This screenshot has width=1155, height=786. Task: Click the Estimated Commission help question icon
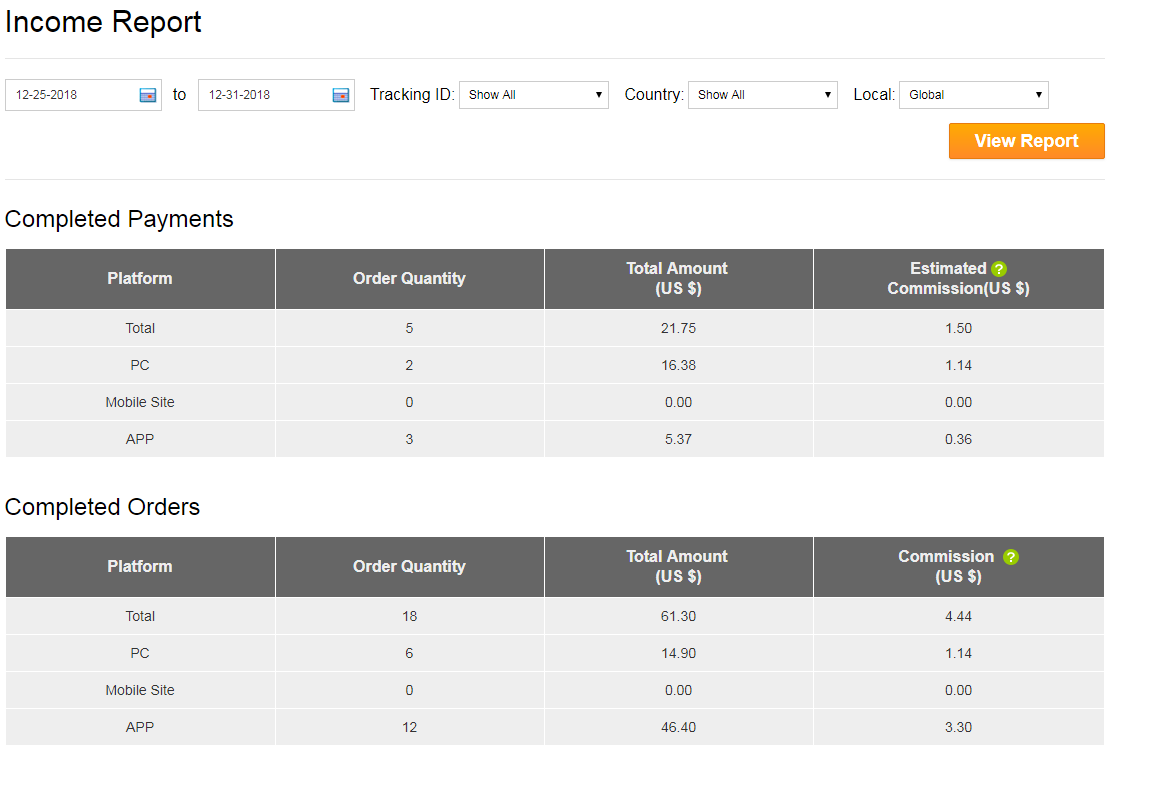(x=1000, y=269)
